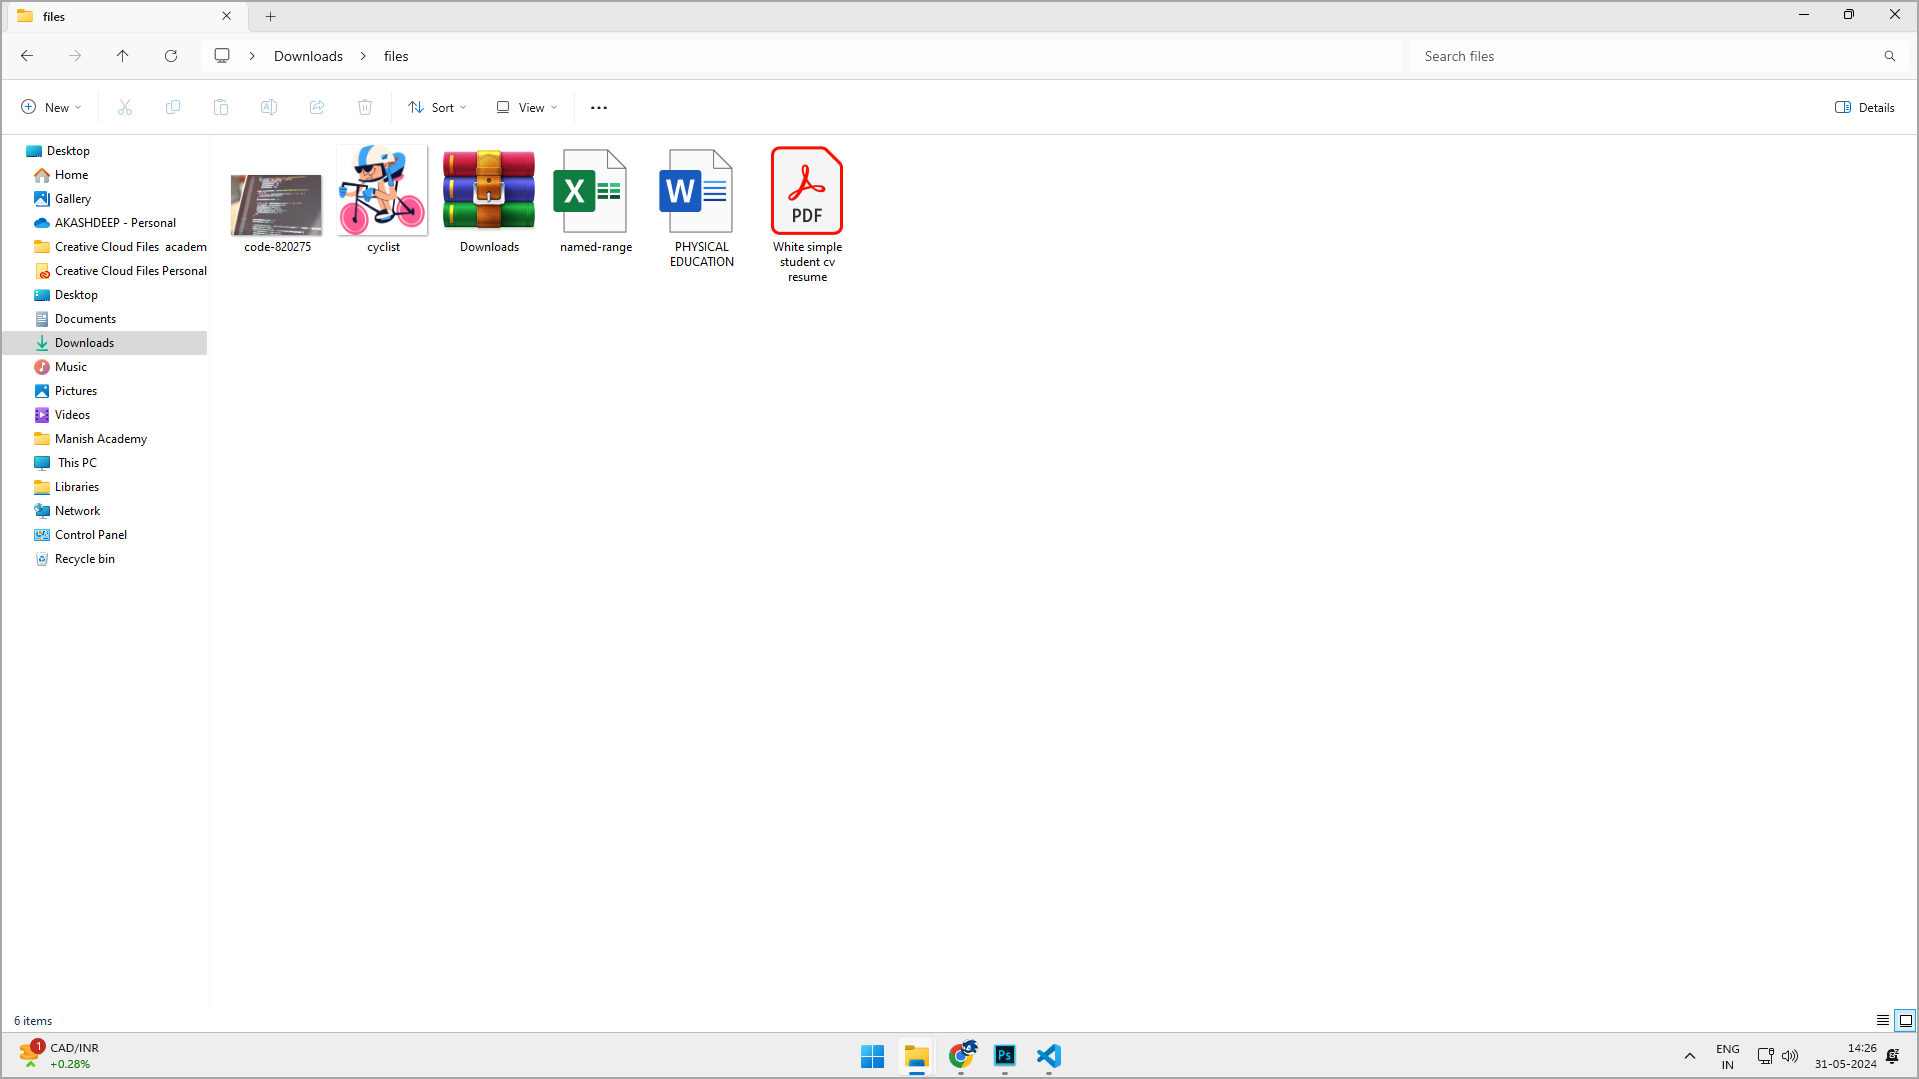Screen dimensions: 1919x1079
Task: Go up one folder level
Action: coord(123,56)
